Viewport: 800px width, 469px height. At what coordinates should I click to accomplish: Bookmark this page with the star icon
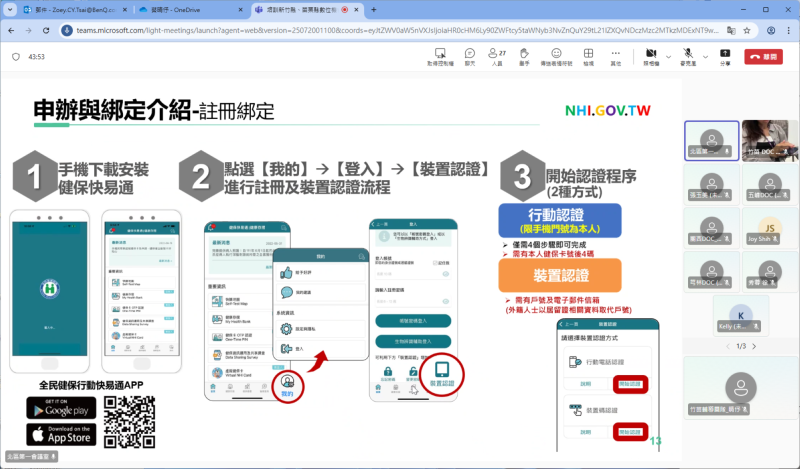(x=747, y=31)
